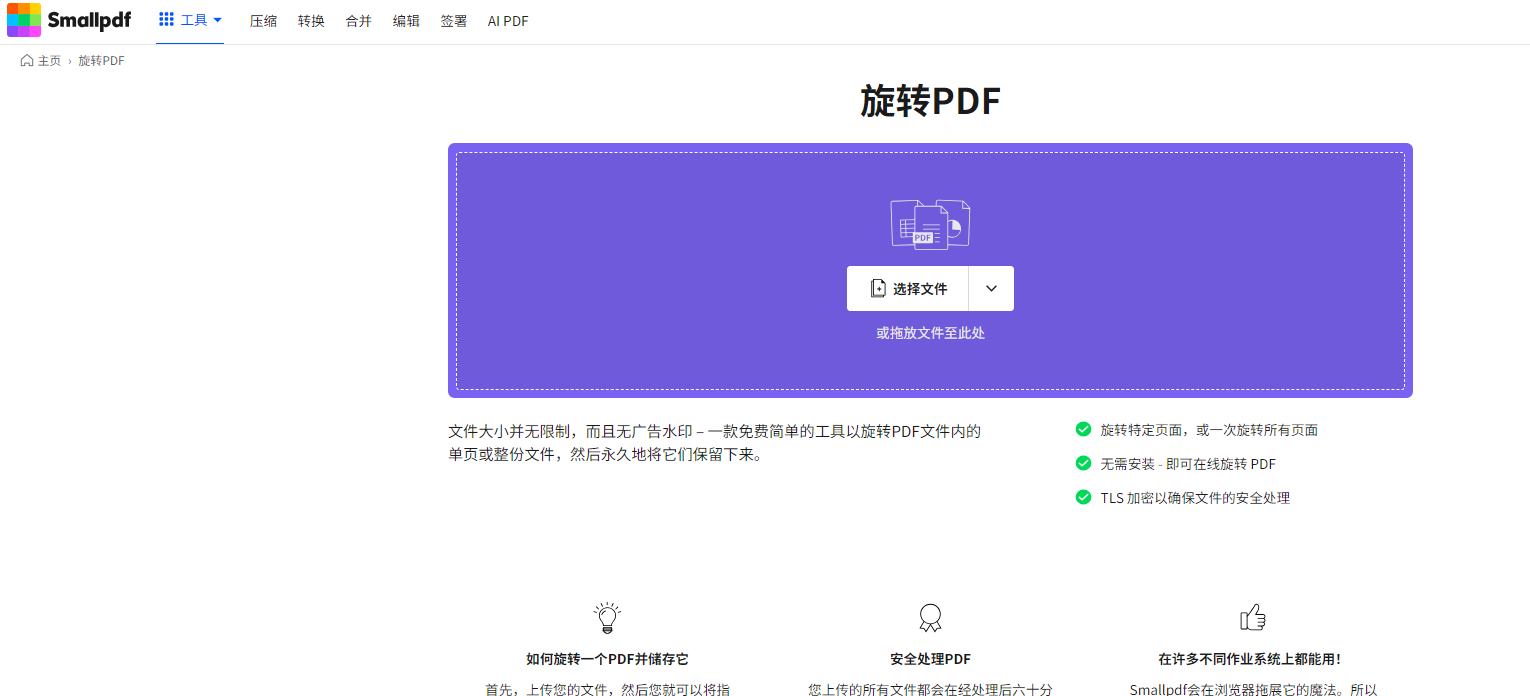1530x696 pixels.
Task: Select the AI PDF menu item
Action: 508,21
